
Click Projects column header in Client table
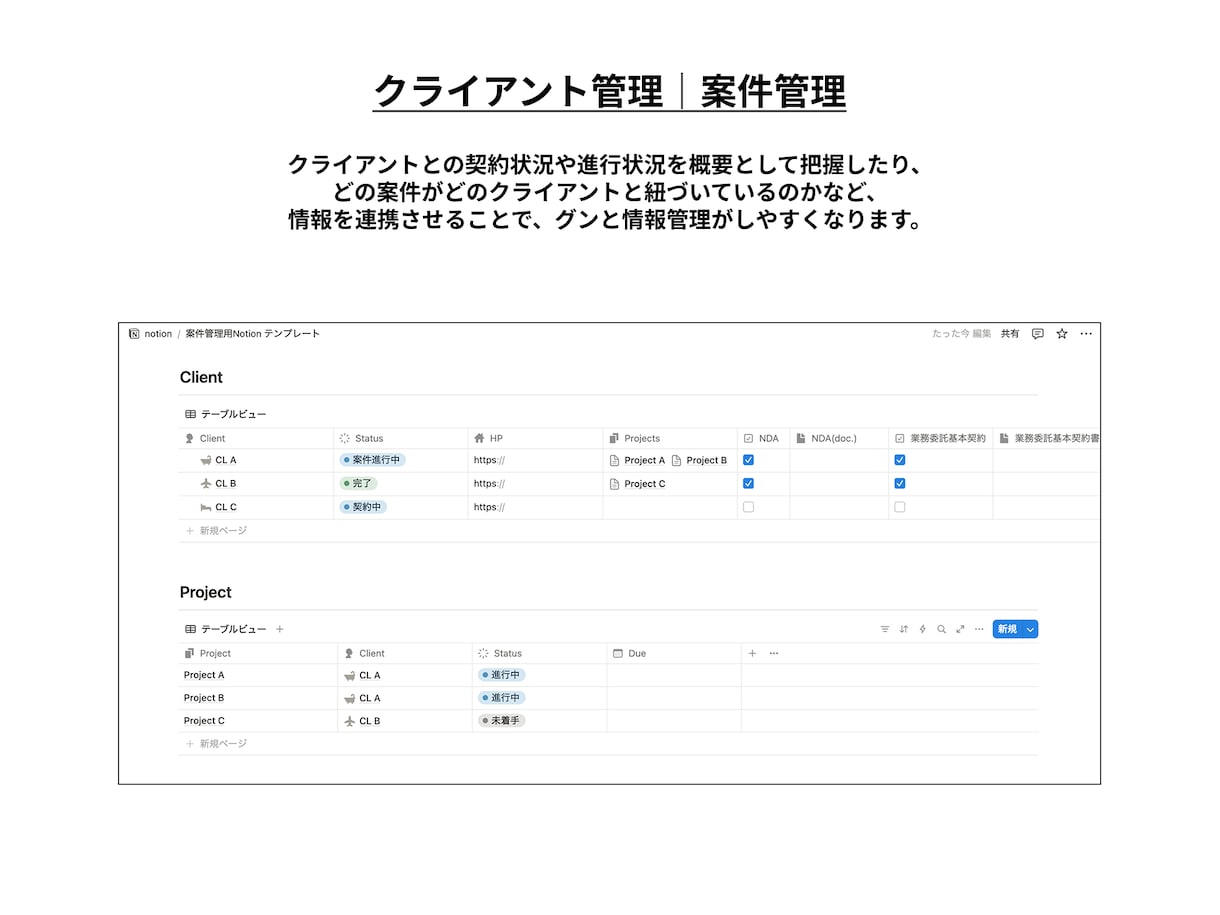669,438
